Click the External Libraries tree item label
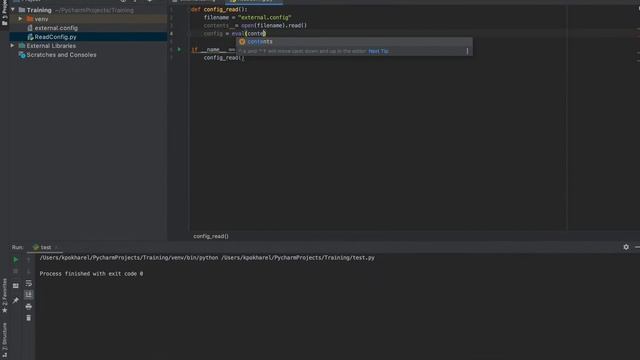Screen dimensions: 640x360 point(51,46)
